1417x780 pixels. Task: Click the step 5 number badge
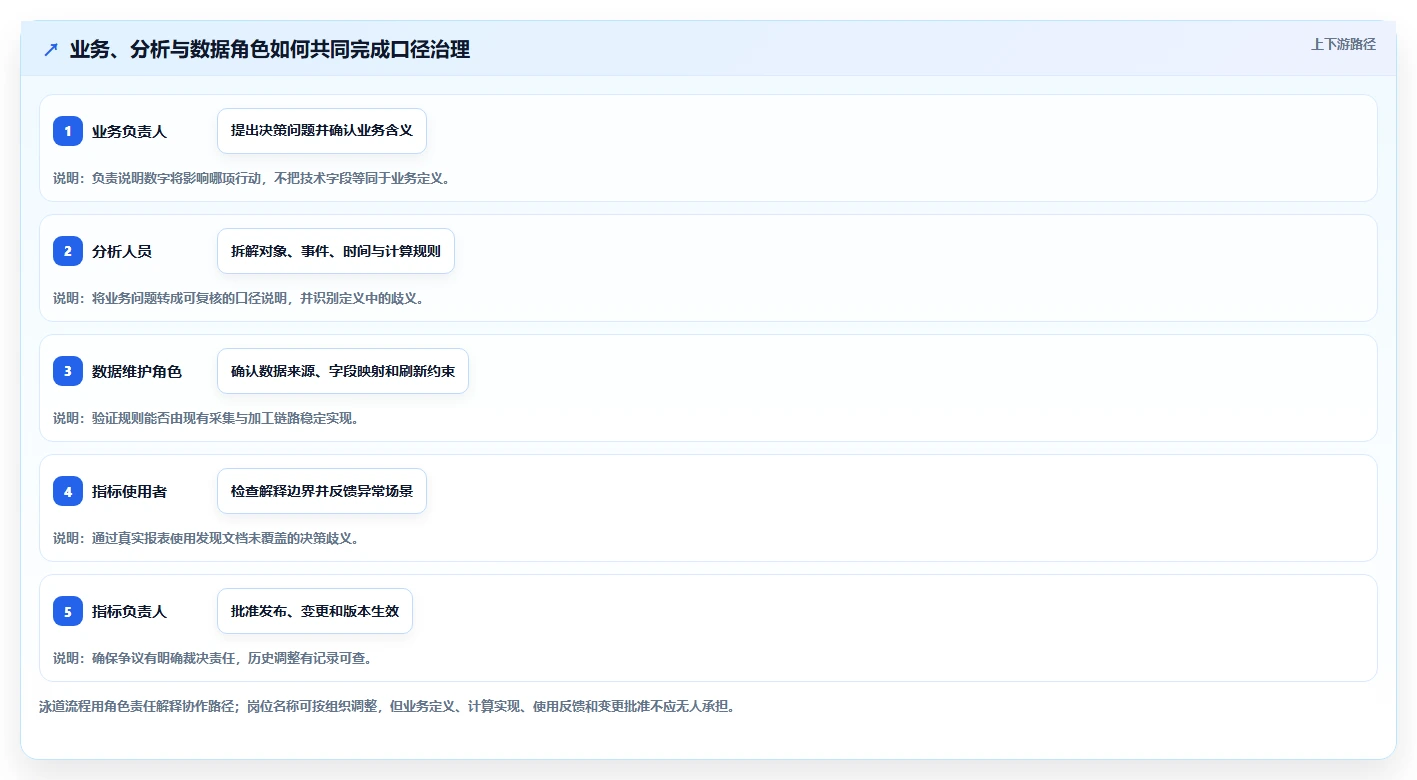coord(68,611)
